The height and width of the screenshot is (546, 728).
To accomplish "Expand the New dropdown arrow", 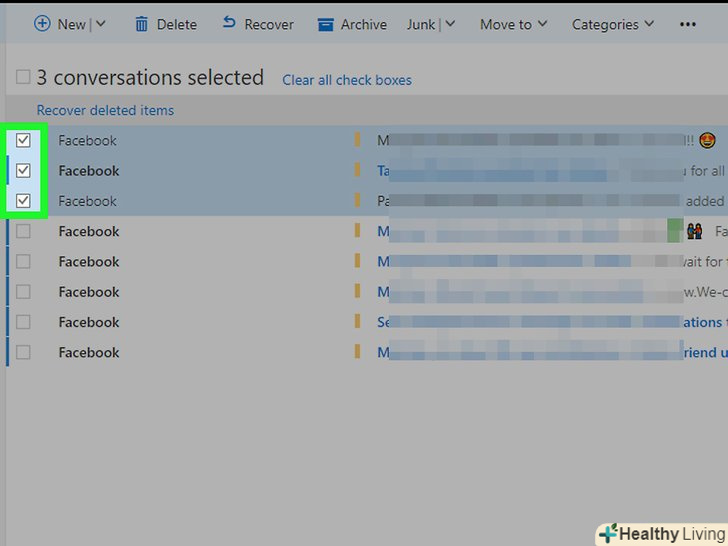I will click(101, 24).
